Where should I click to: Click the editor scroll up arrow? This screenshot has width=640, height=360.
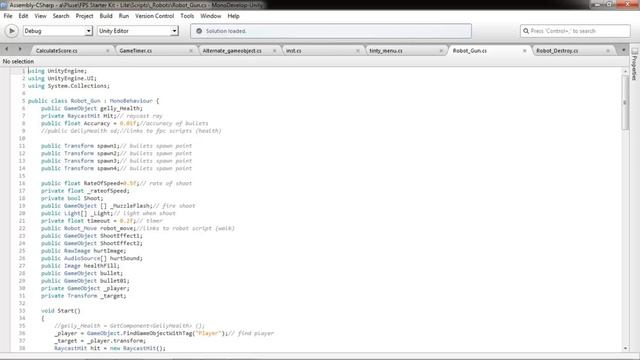click(x=626, y=71)
